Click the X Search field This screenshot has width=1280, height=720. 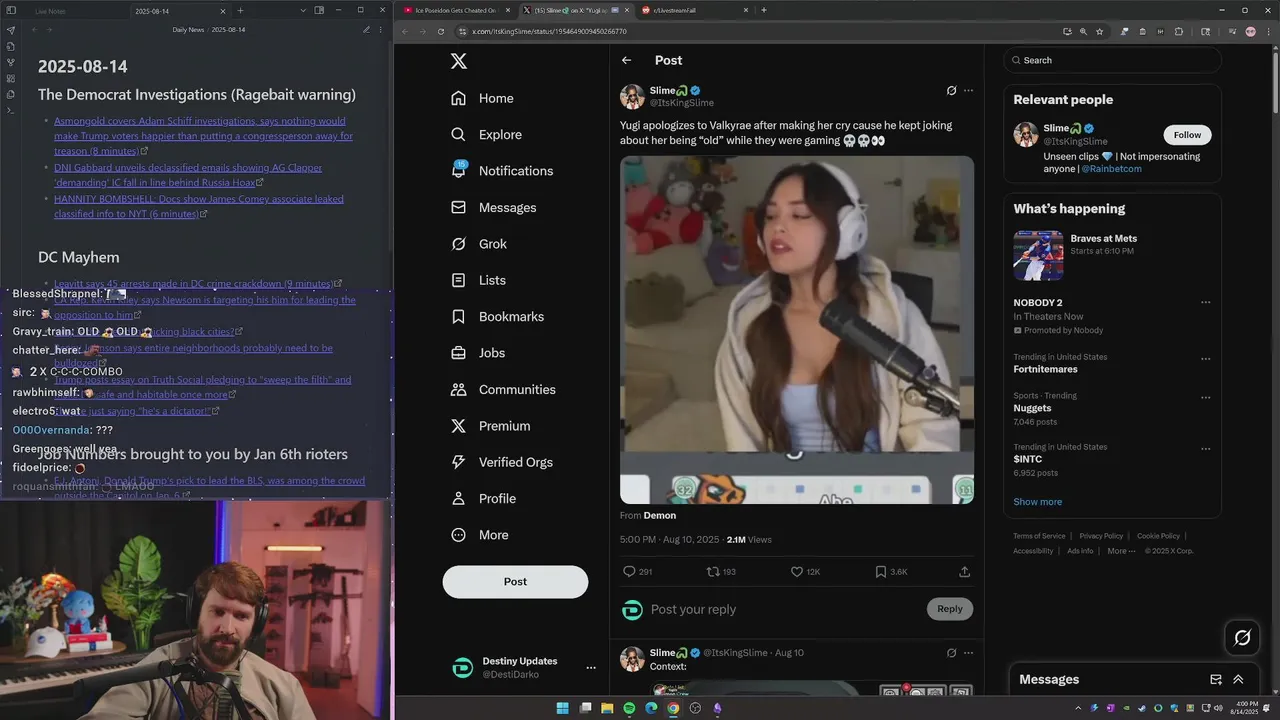[x=1112, y=60]
